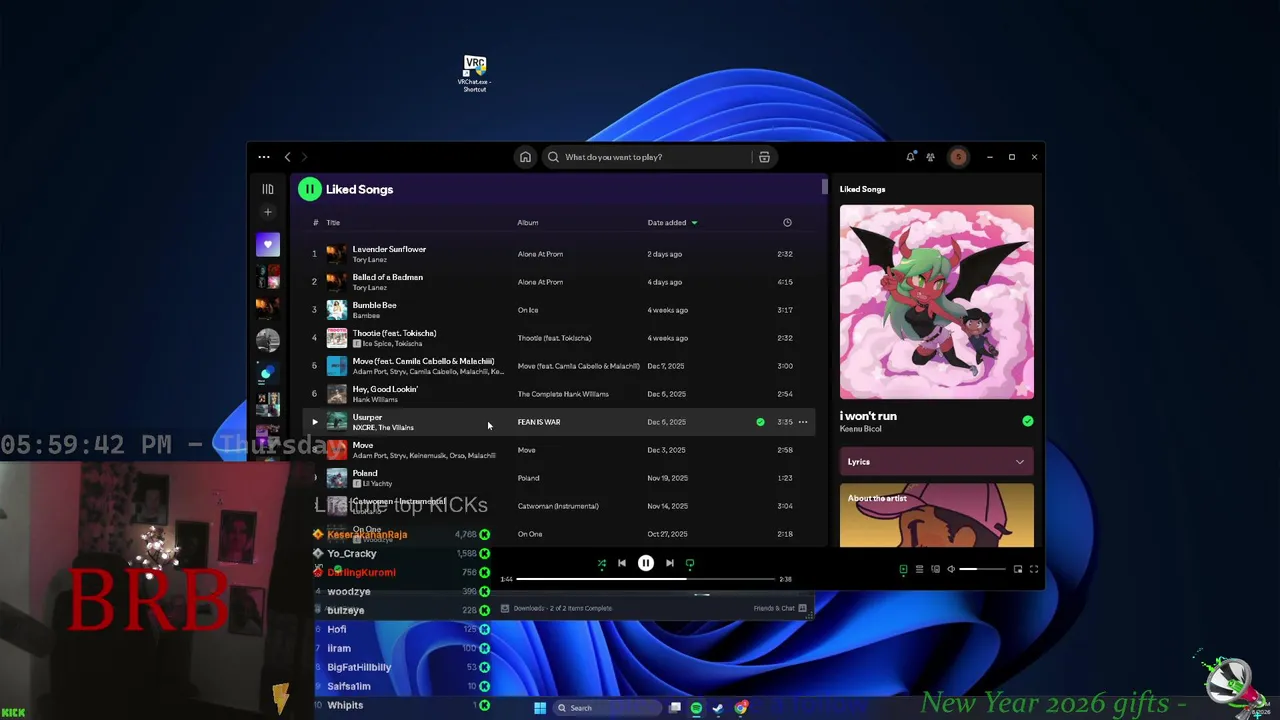The image size is (1280, 720).
Task: Open 'Alone At Prom' album on row 1
Action: tap(540, 254)
